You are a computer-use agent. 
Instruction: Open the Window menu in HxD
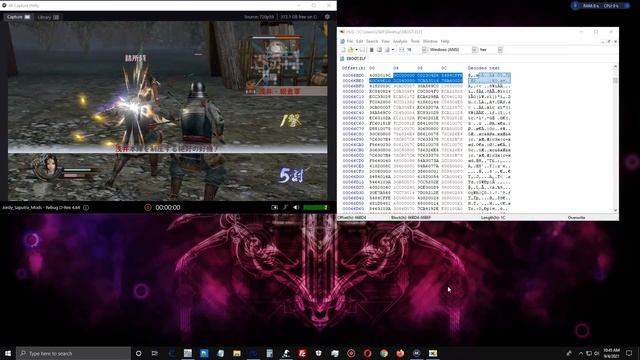tap(430, 41)
